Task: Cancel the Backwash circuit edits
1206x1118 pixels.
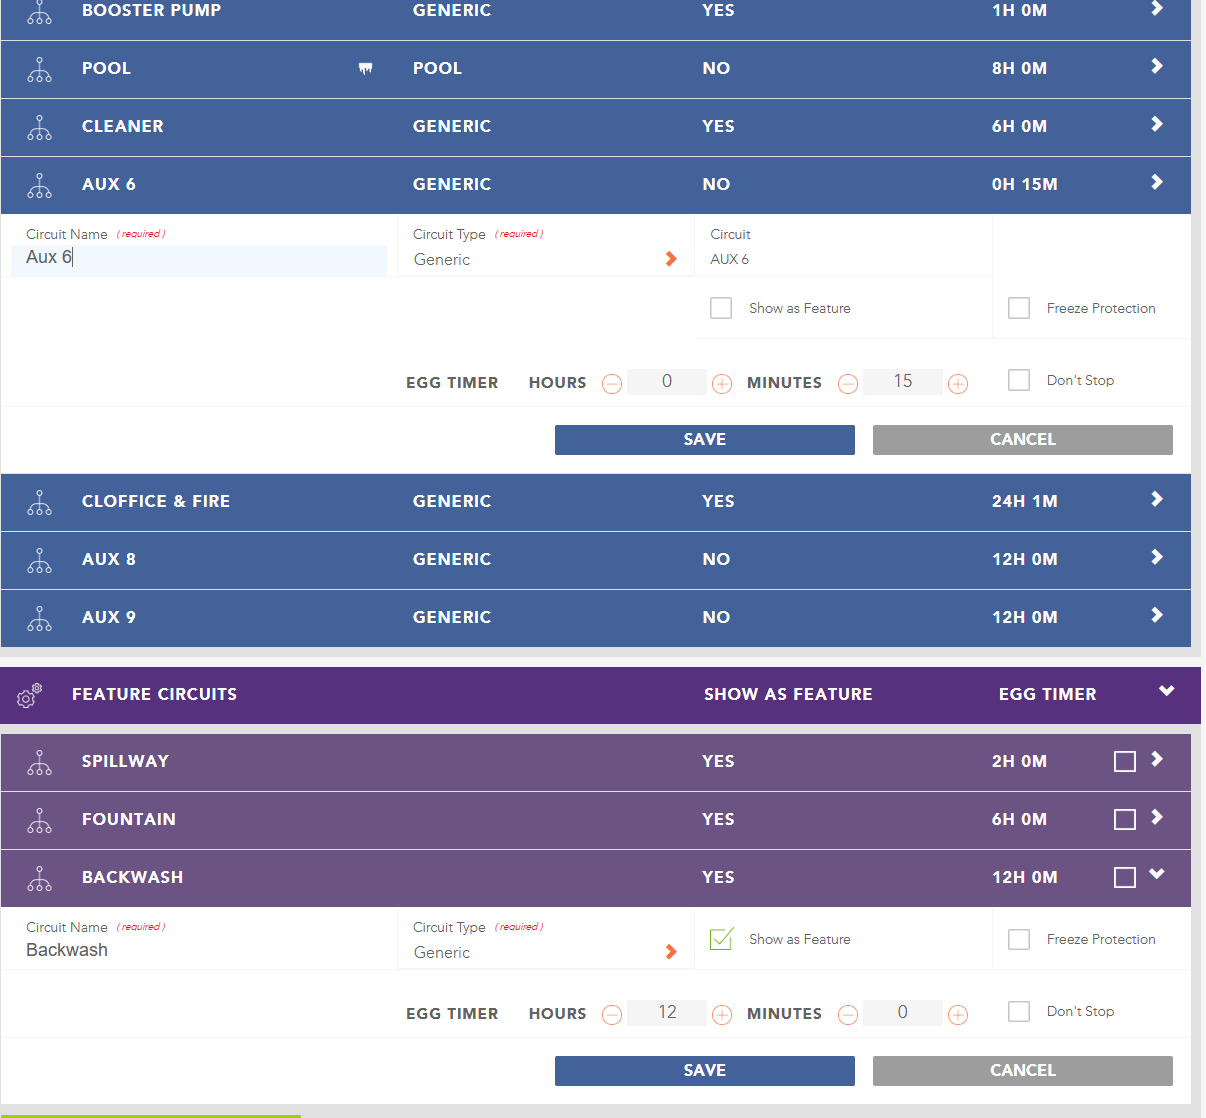Action: coord(1023,1071)
